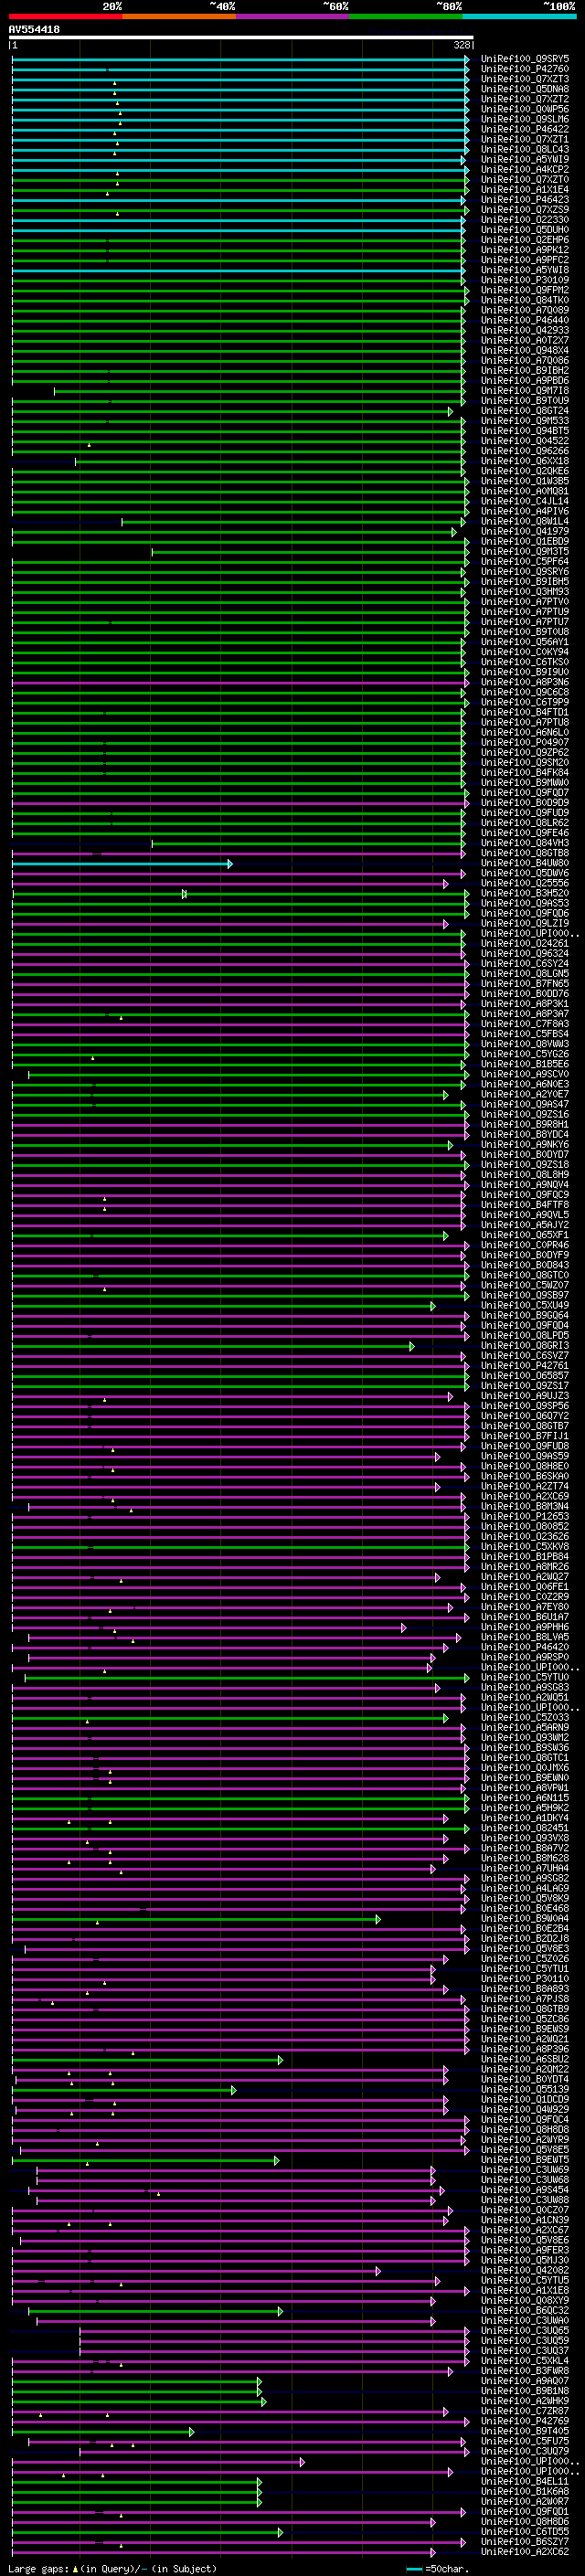Click UniRef100_O24261 label

(525, 943)
